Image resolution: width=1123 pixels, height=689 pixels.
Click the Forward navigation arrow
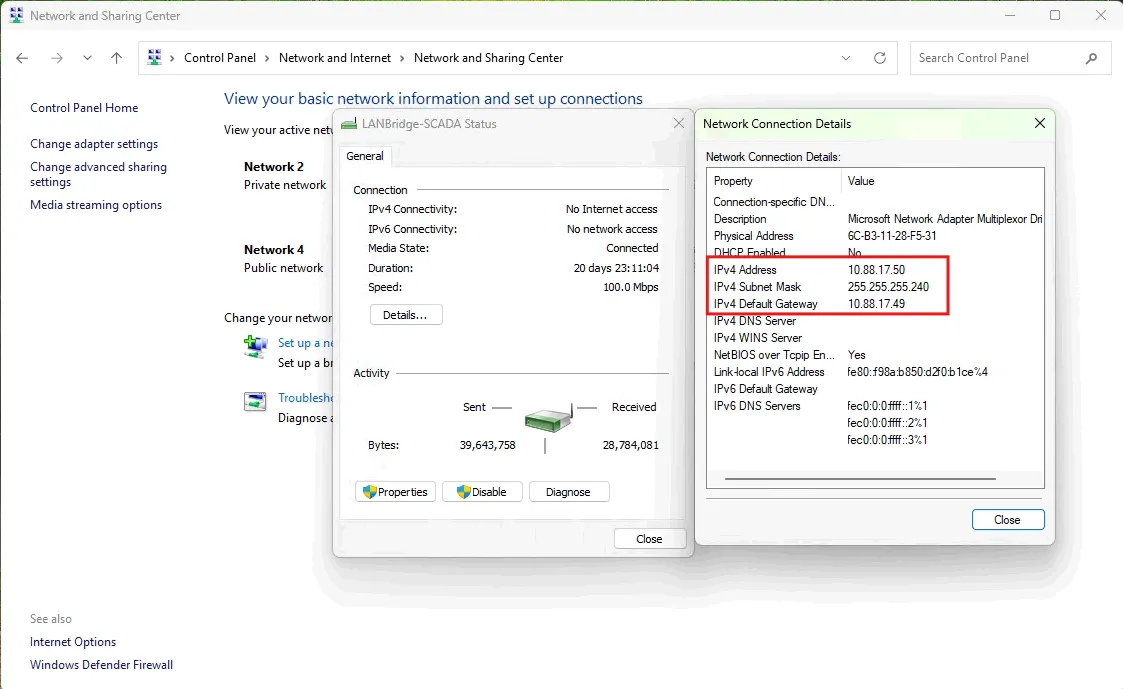coord(57,58)
